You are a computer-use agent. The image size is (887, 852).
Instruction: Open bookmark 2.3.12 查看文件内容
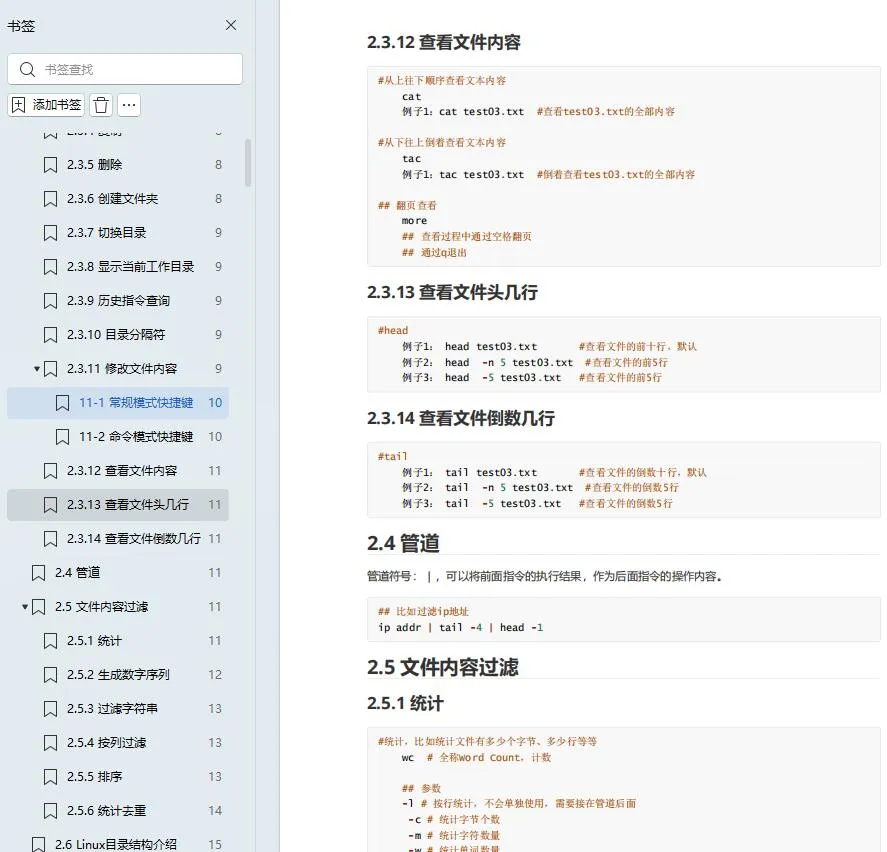click(x=118, y=471)
